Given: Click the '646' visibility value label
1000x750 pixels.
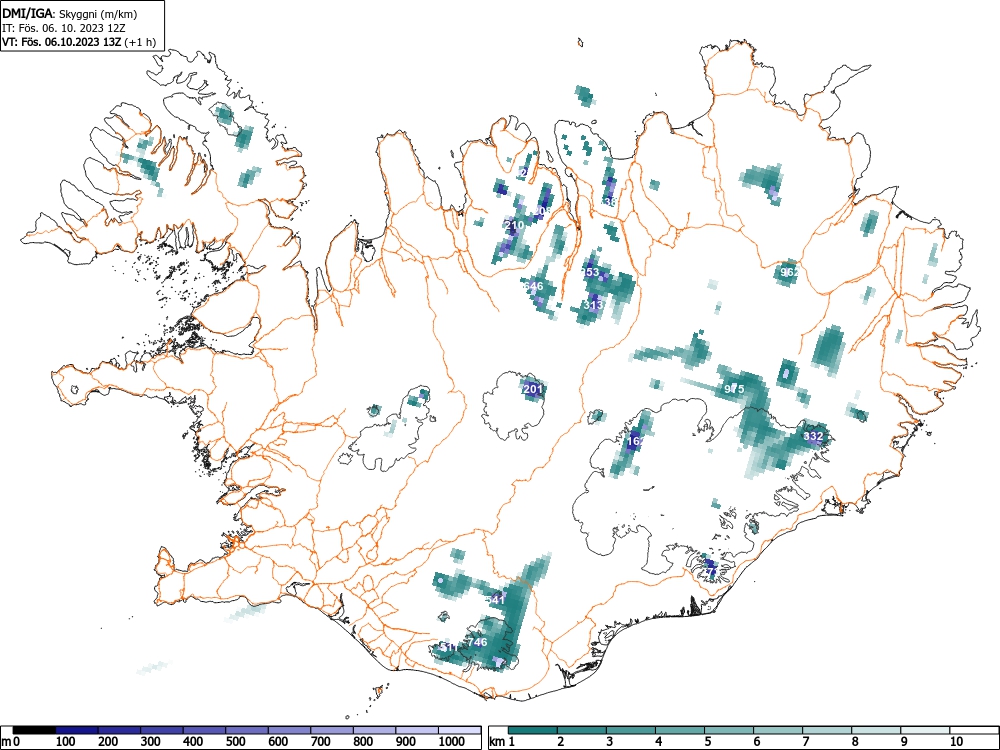Looking at the screenshot, I should (x=533, y=286).
